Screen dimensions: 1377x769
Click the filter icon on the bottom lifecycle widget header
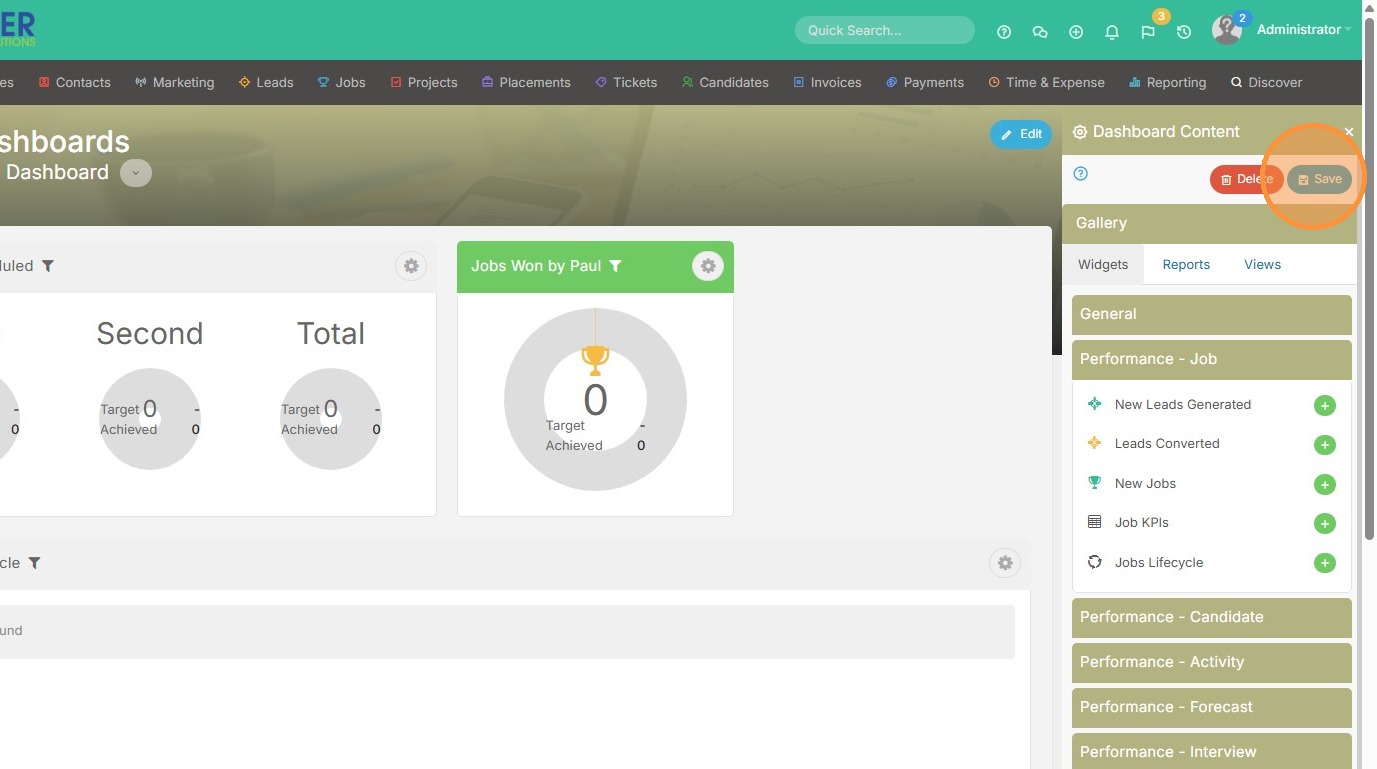(x=35, y=563)
